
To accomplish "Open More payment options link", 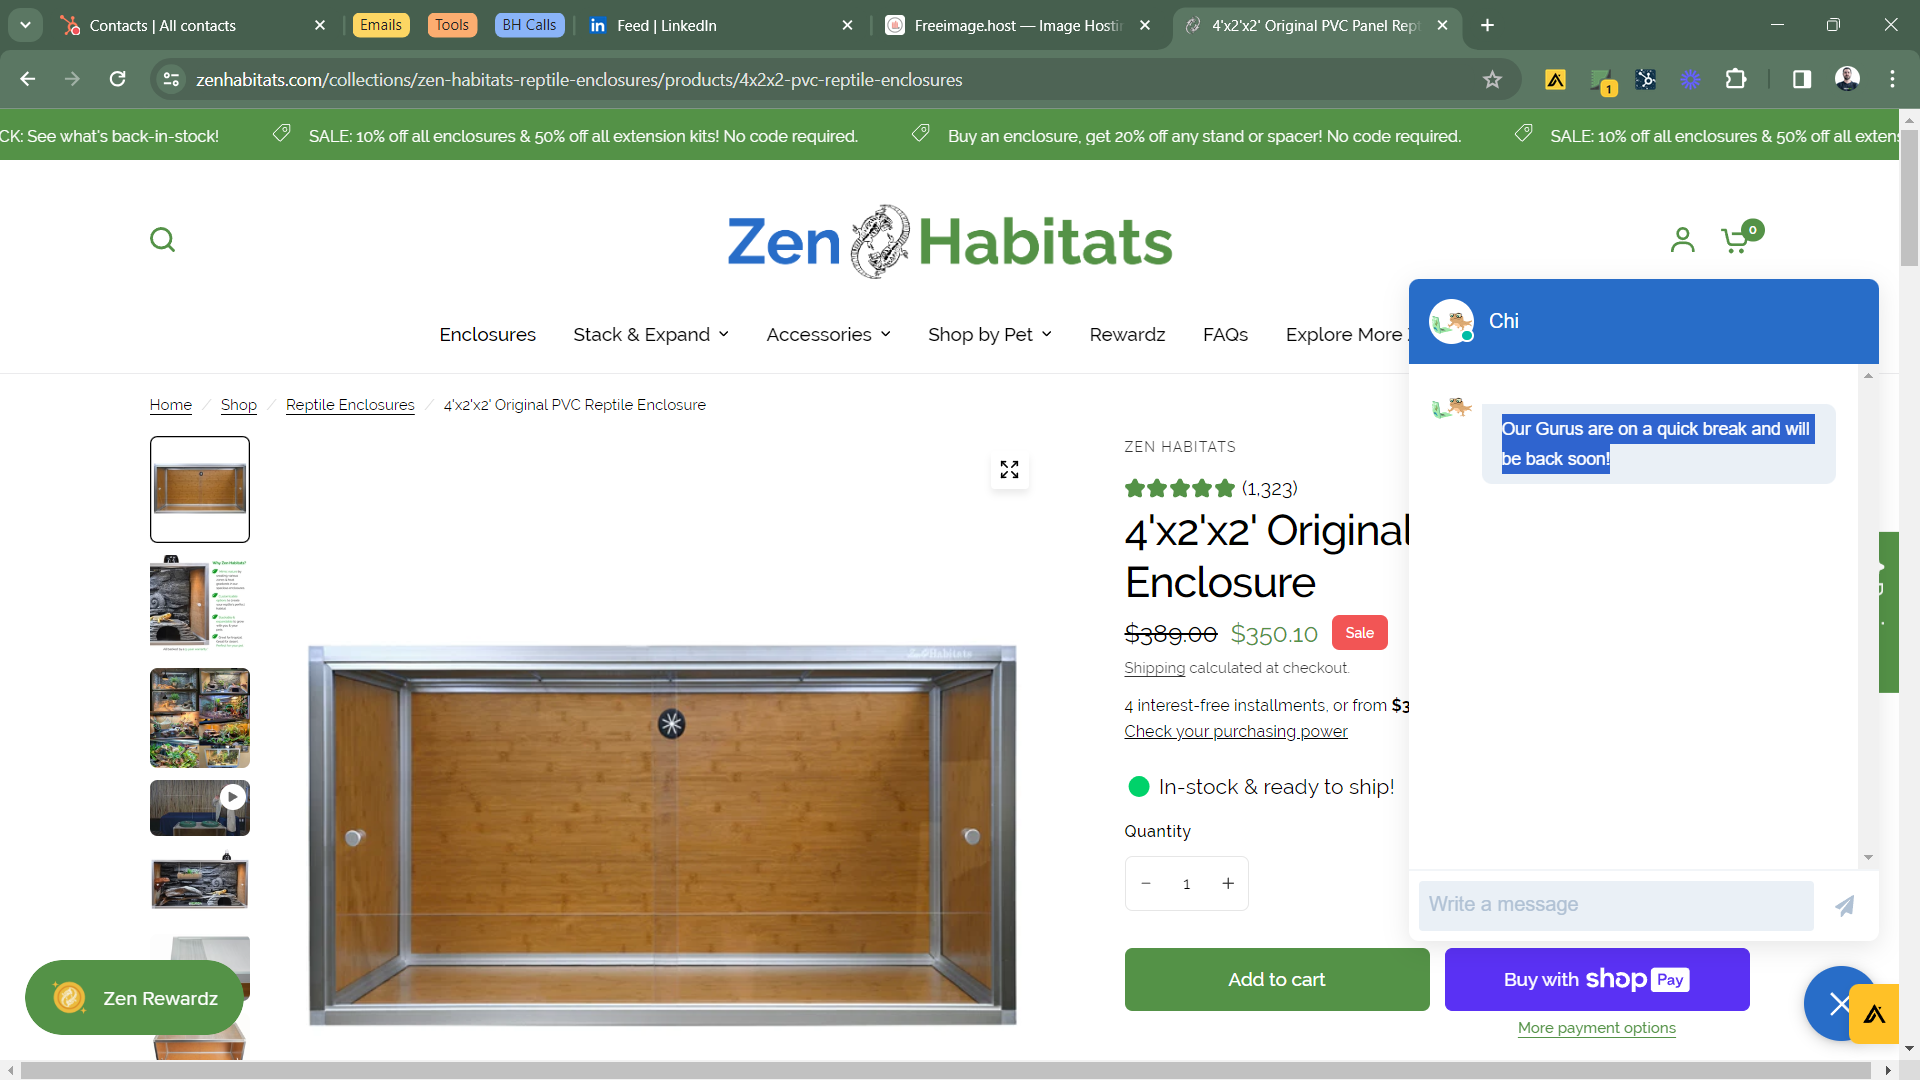I will 1597,1028.
